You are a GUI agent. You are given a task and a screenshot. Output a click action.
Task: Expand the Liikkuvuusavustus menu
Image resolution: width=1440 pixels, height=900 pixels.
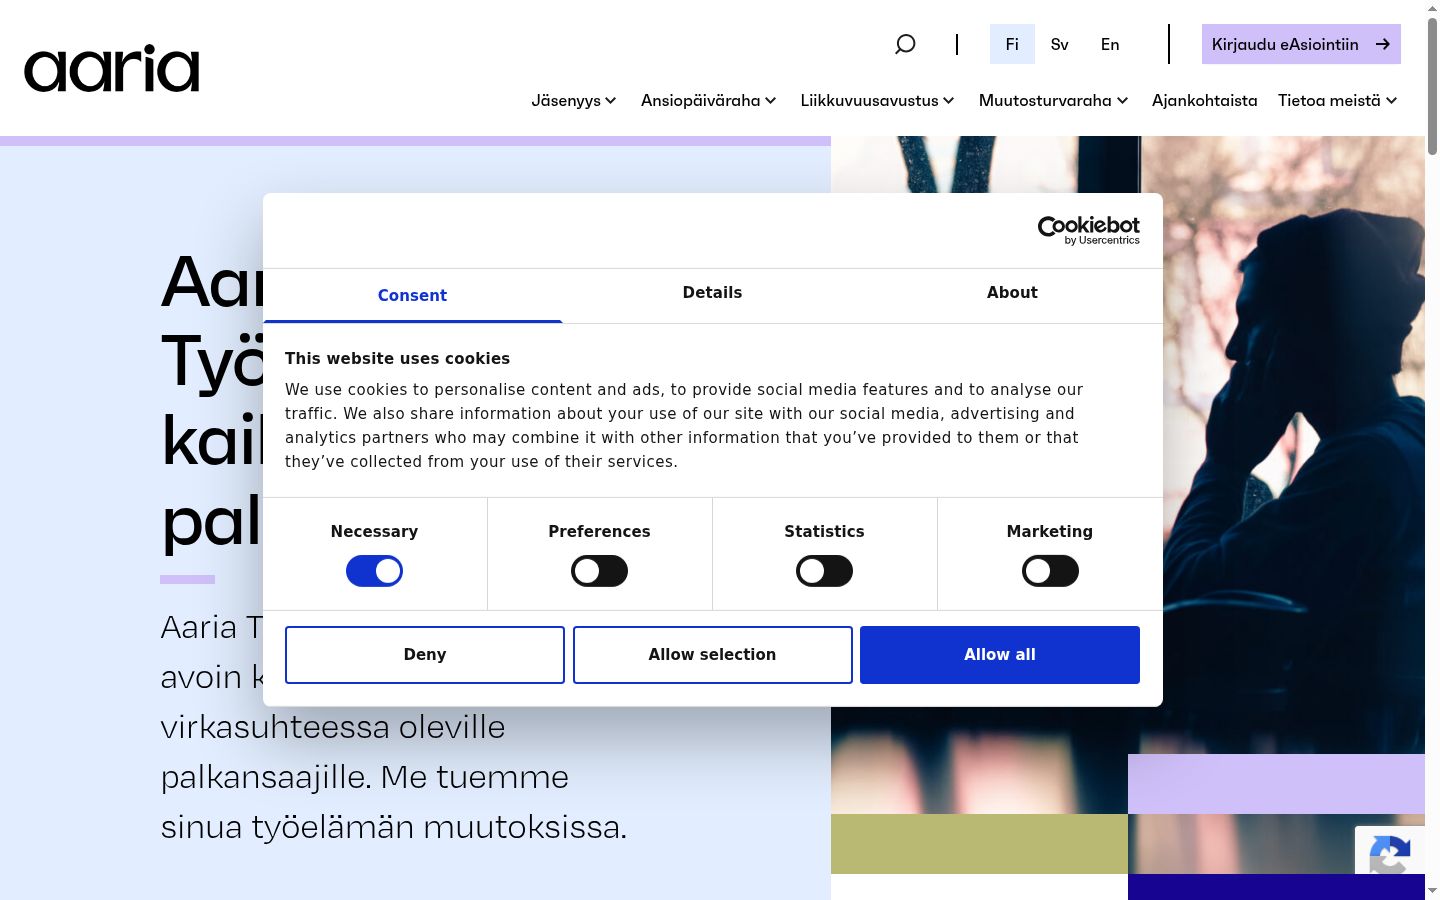[878, 100]
